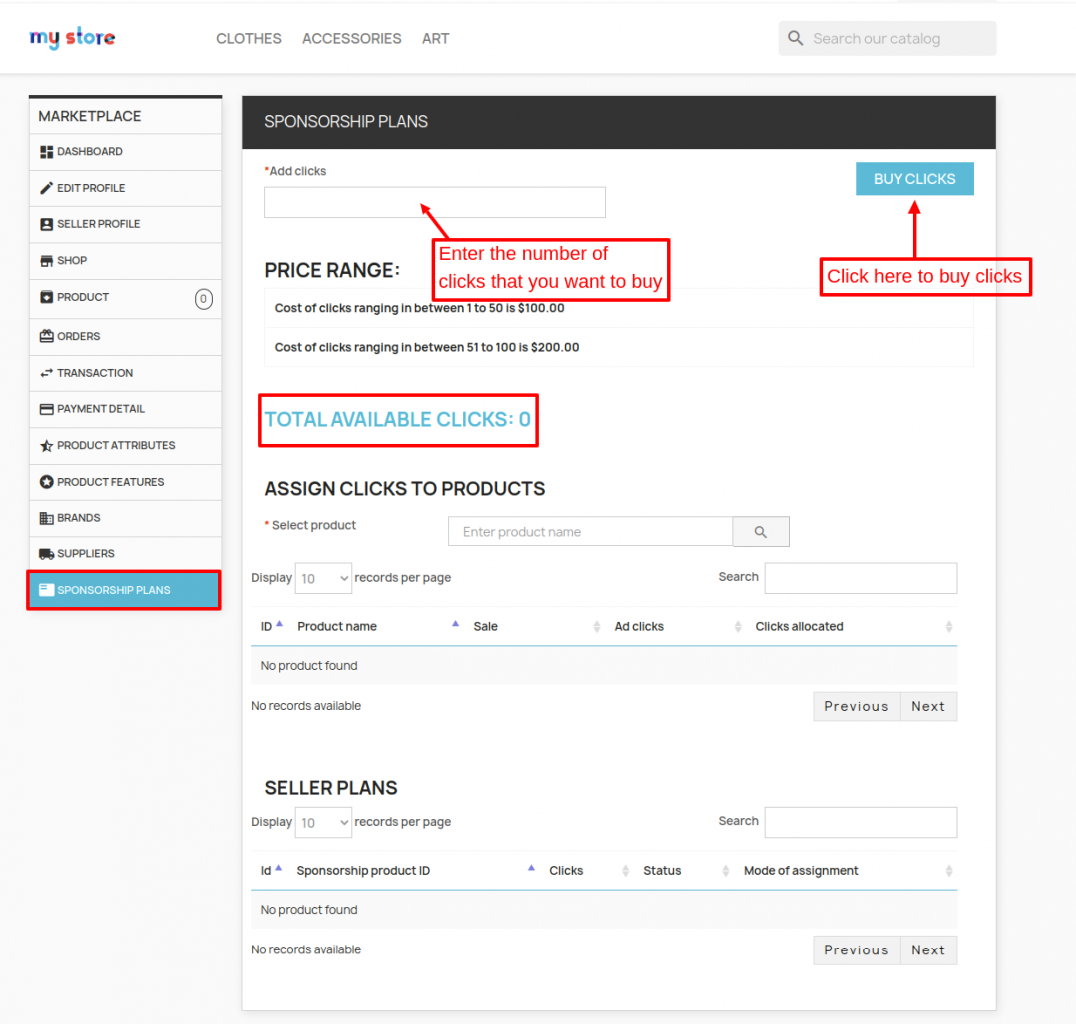Click the Transaction arrows icon
The image size is (1076, 1024).
(46, 373)
